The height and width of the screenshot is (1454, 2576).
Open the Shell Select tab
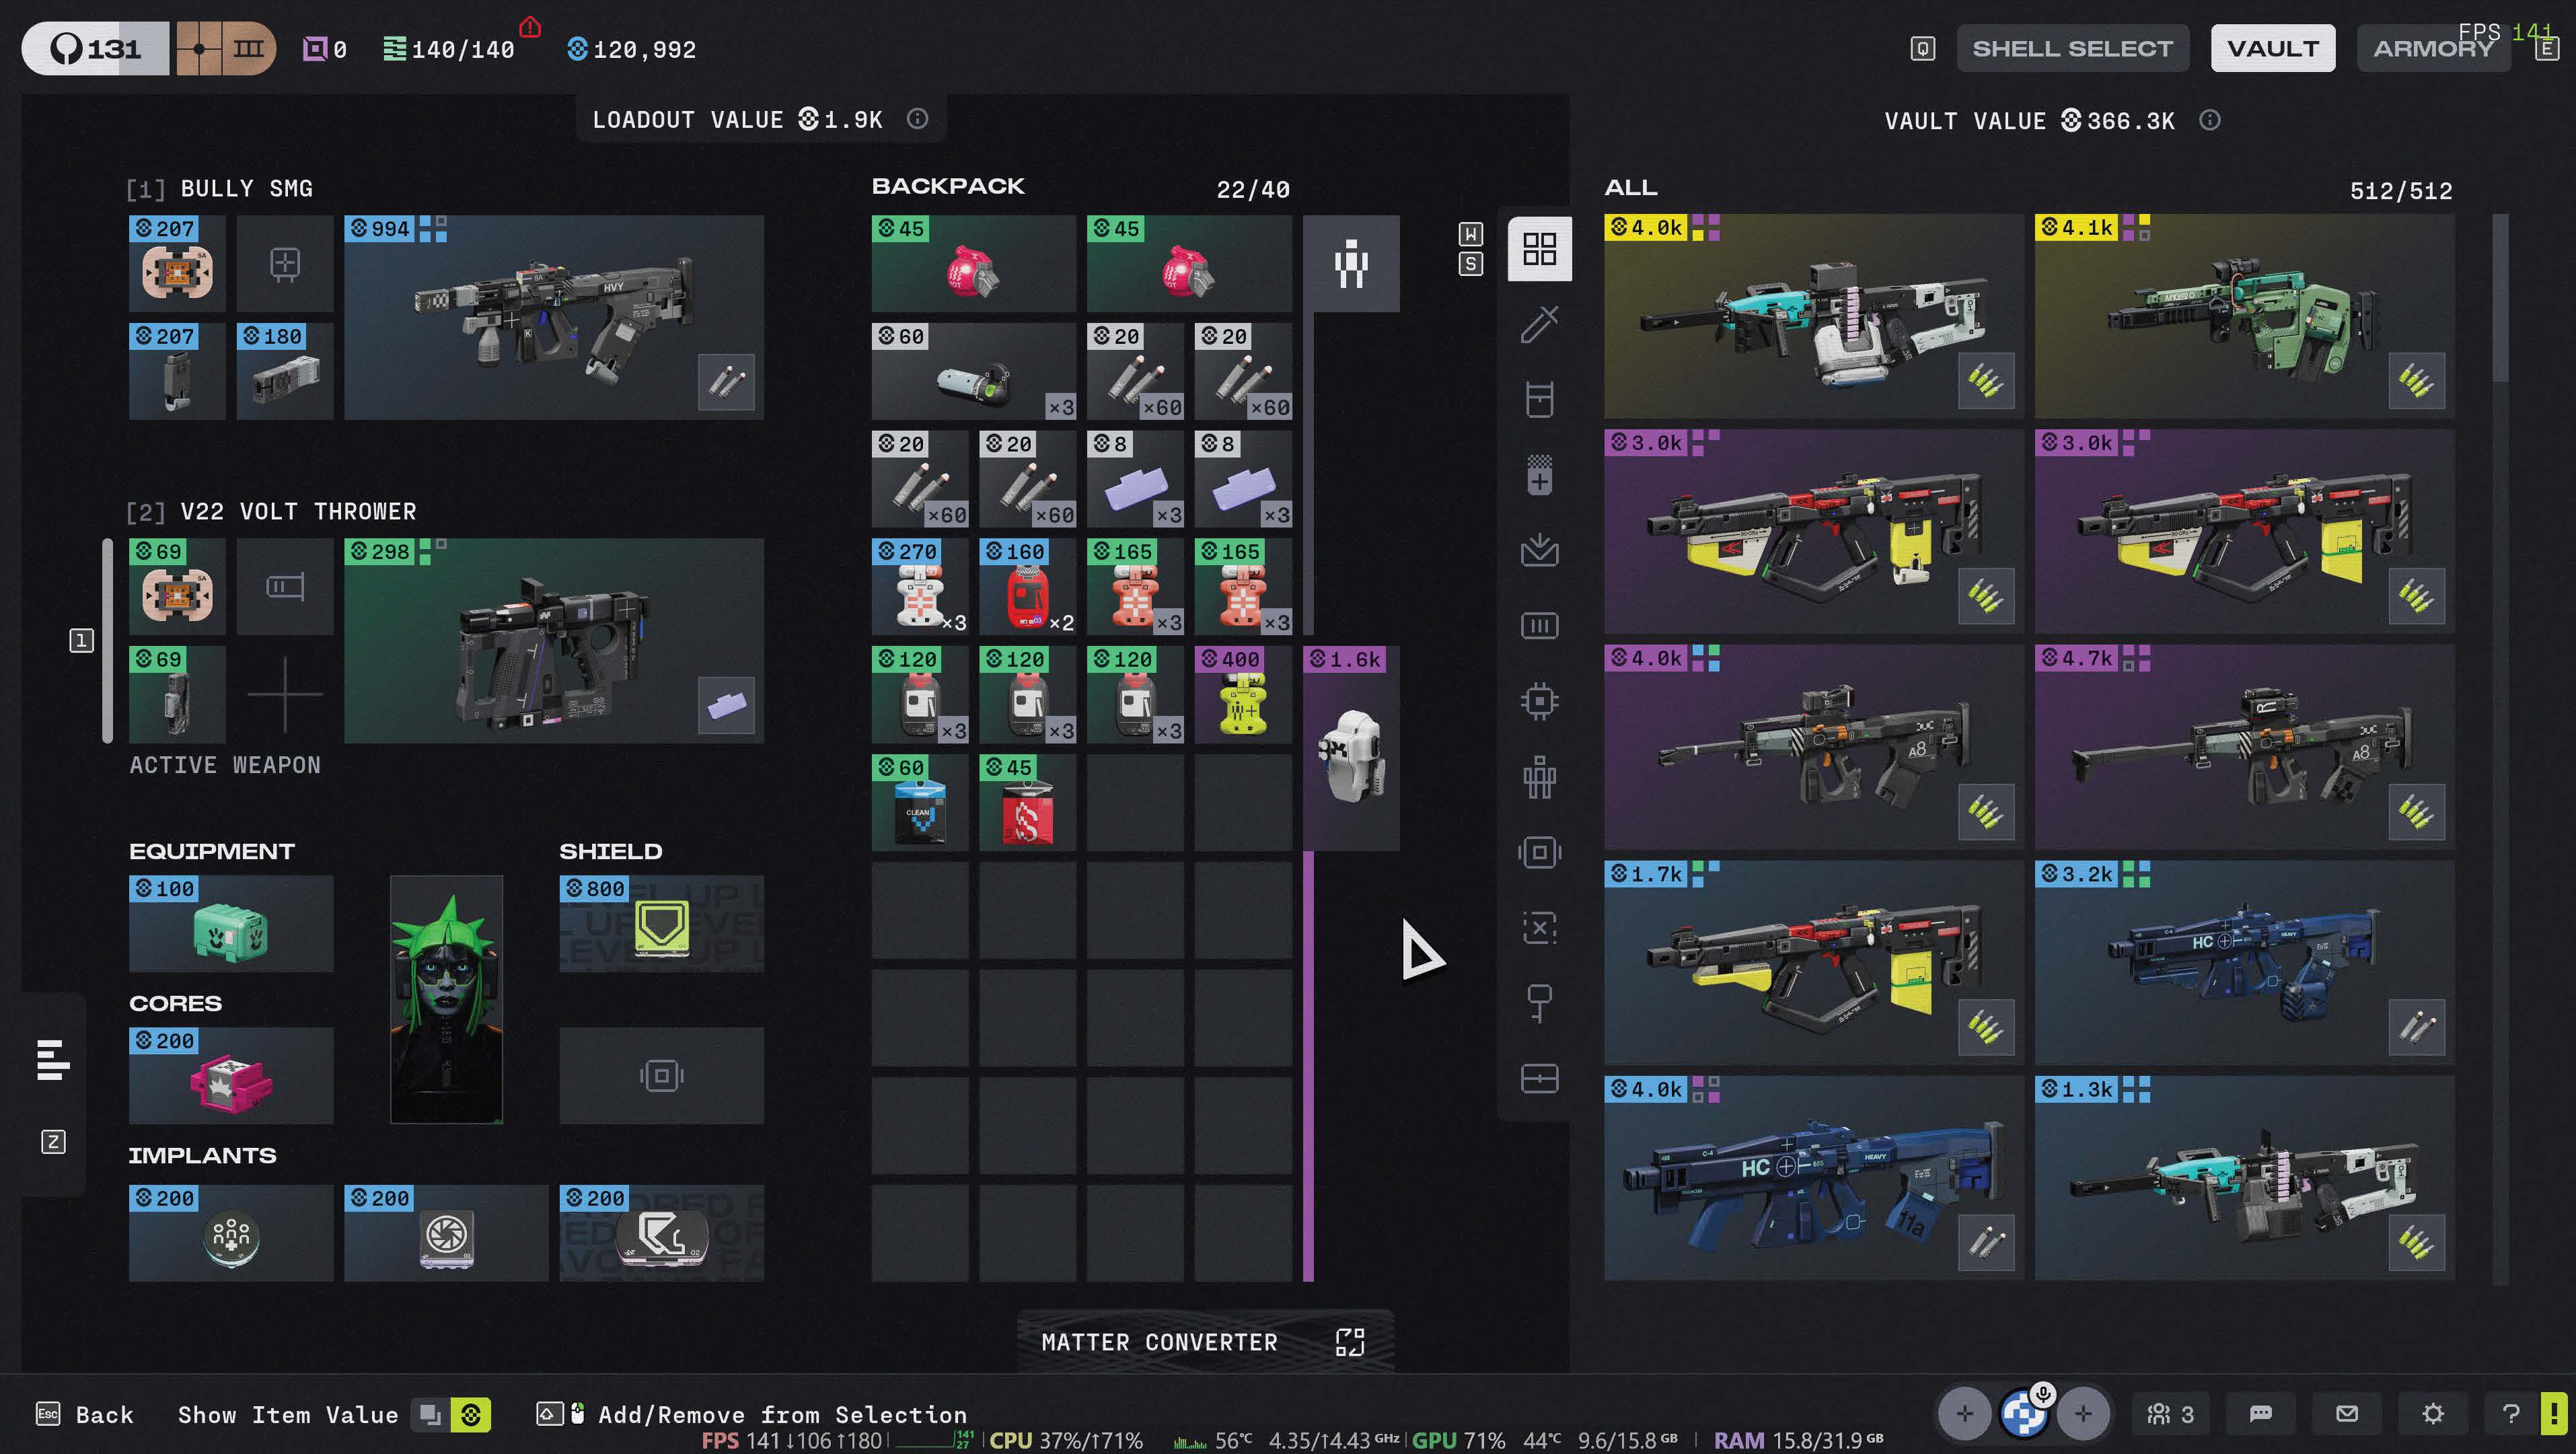(x=2072, y=48)
